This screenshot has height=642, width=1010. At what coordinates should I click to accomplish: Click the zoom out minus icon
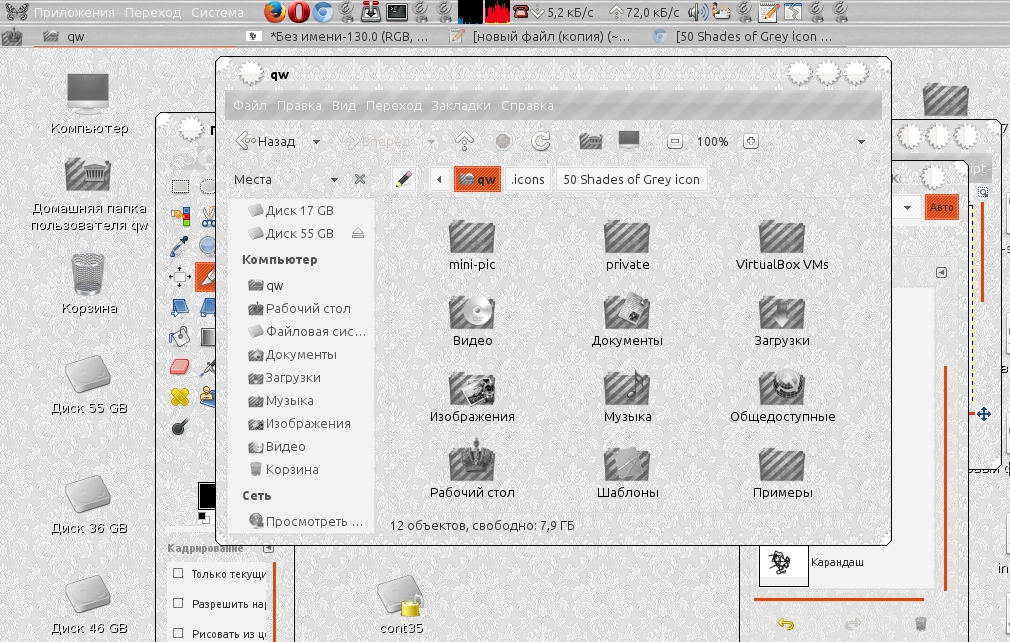click(x=674, y=141)
